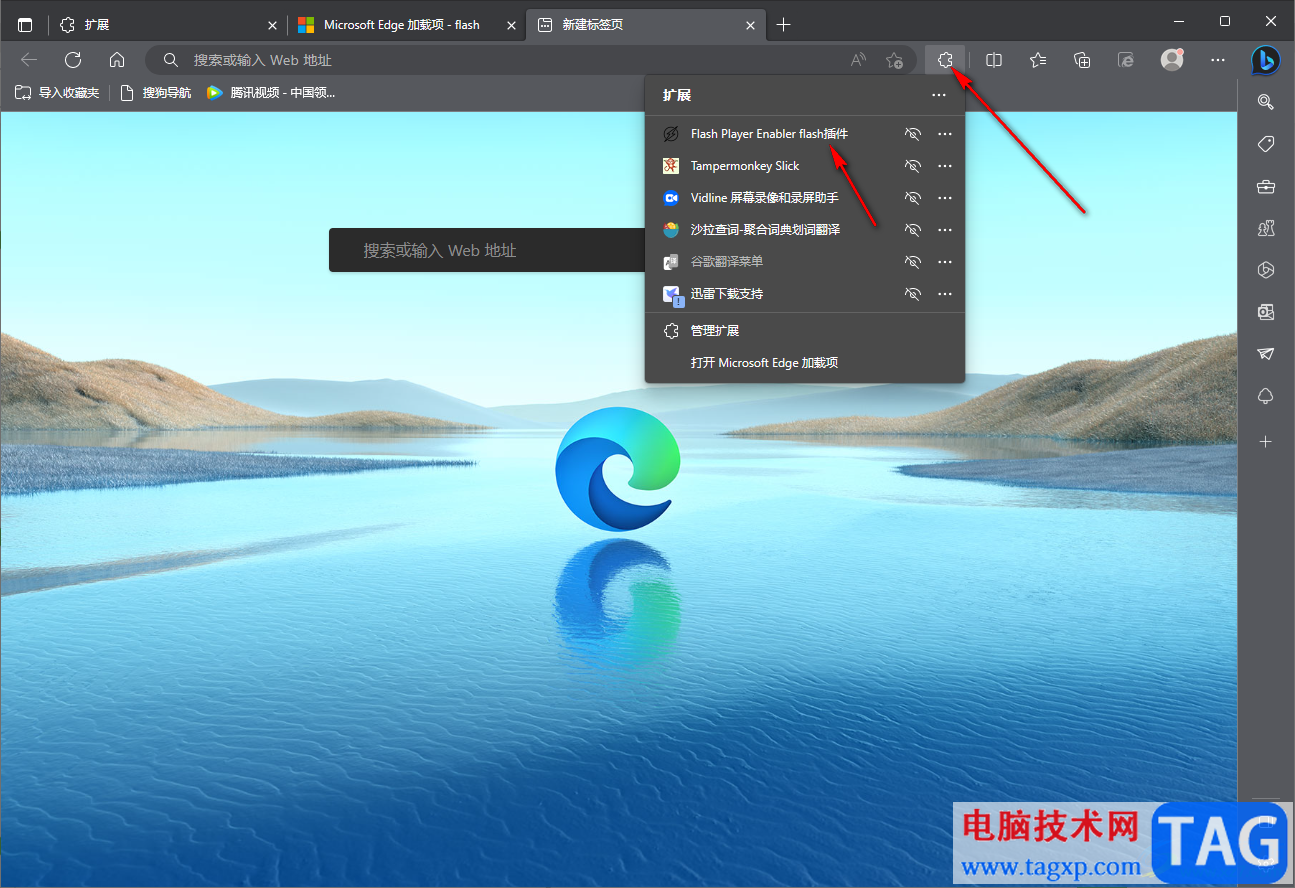The height and width of the screenshot is (888, 1295).
Task: Open the Extensions puzzle icon in toolbar
Action: click(944, 60)
